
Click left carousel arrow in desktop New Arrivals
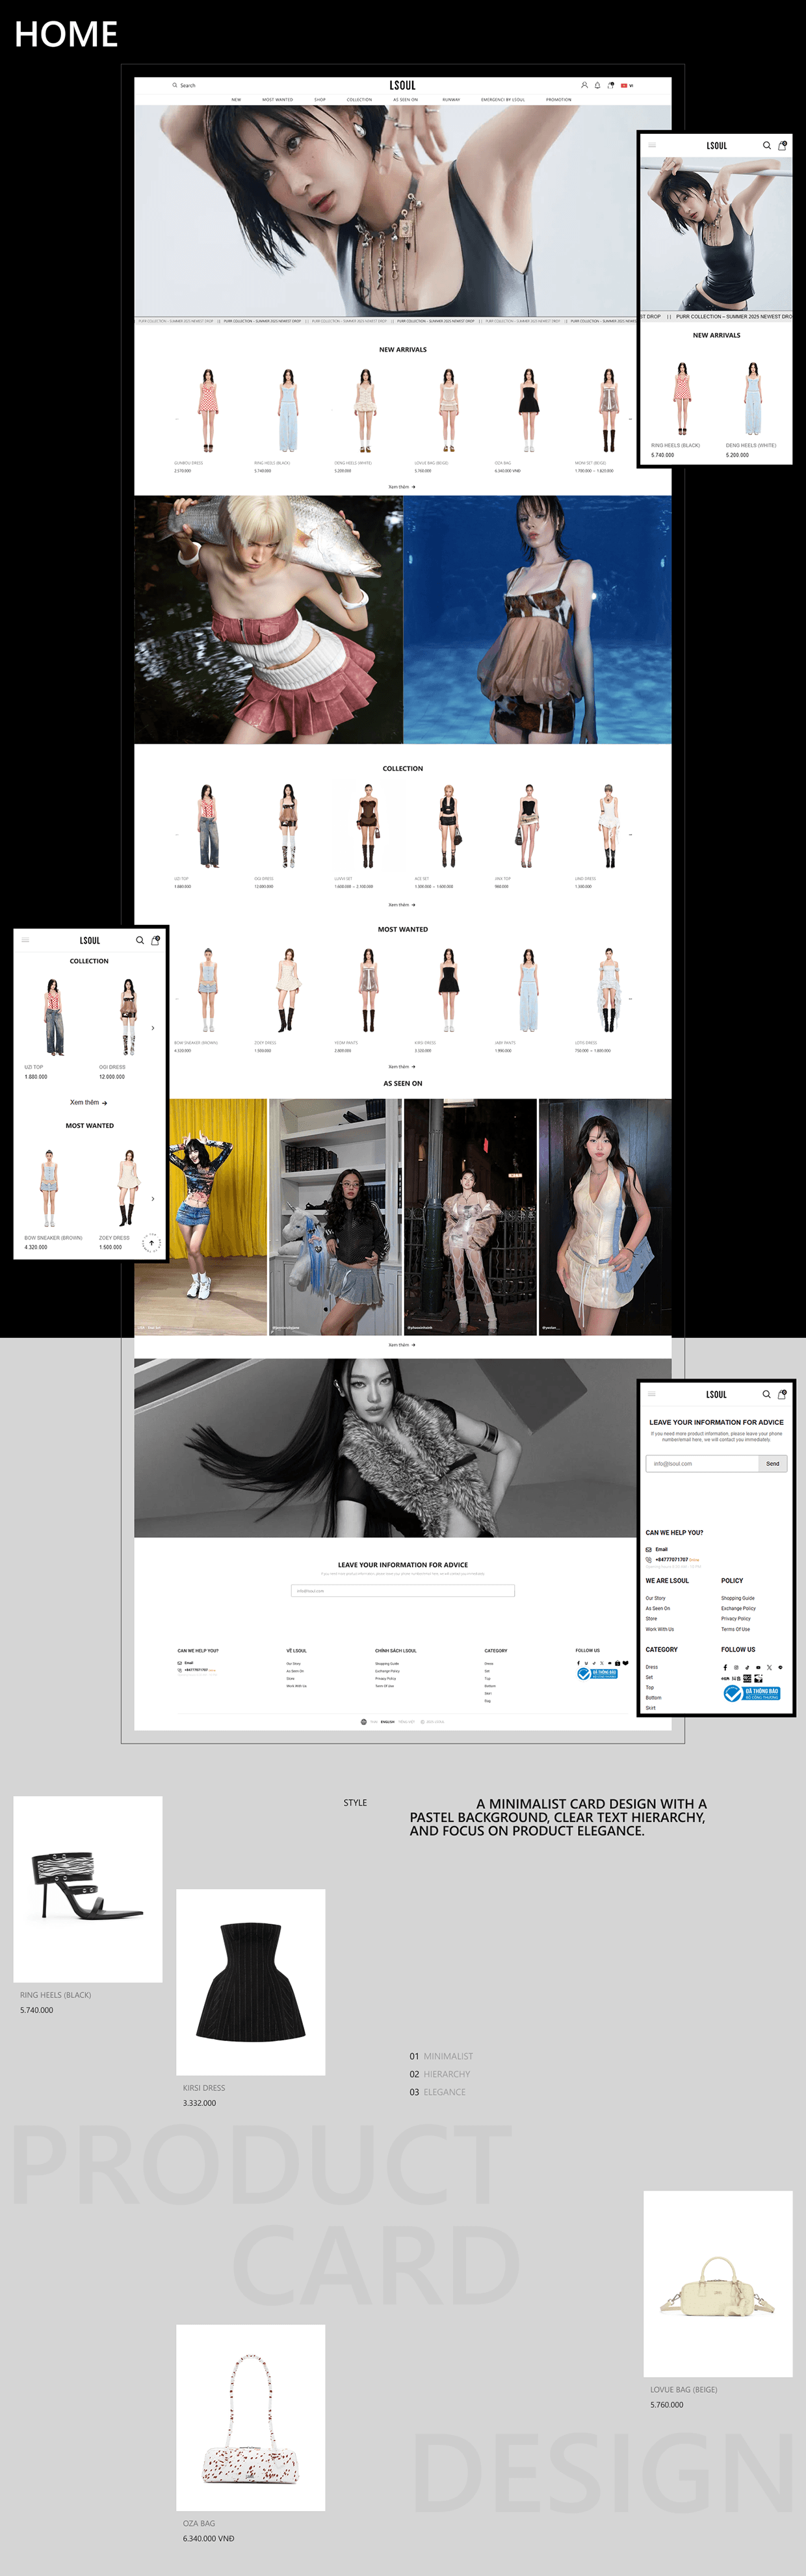pos(177,419)
